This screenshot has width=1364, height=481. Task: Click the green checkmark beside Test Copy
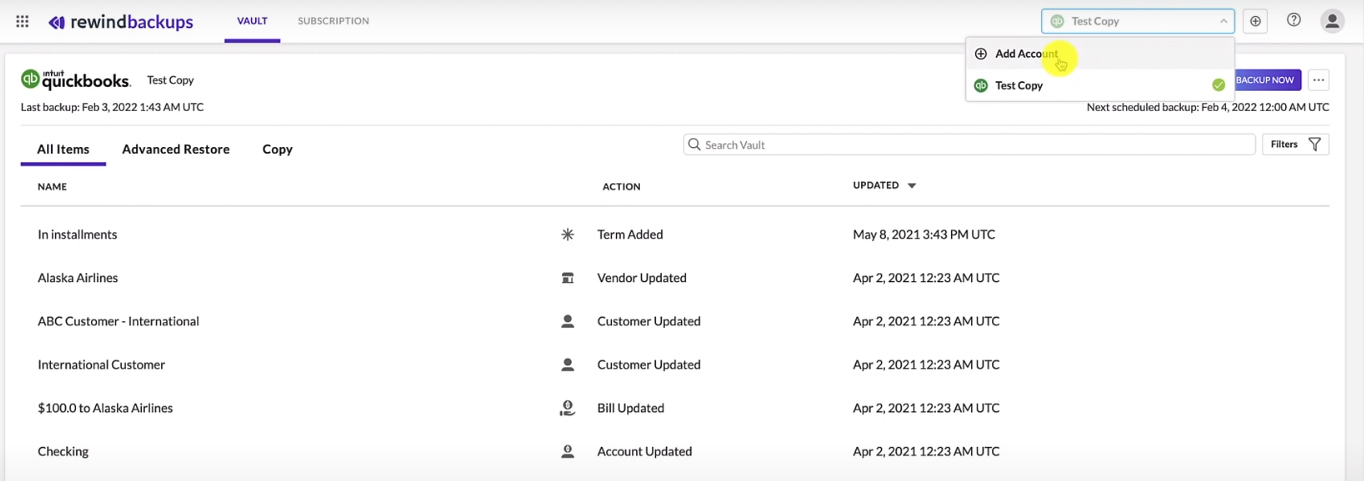[x=1218, y=85]
